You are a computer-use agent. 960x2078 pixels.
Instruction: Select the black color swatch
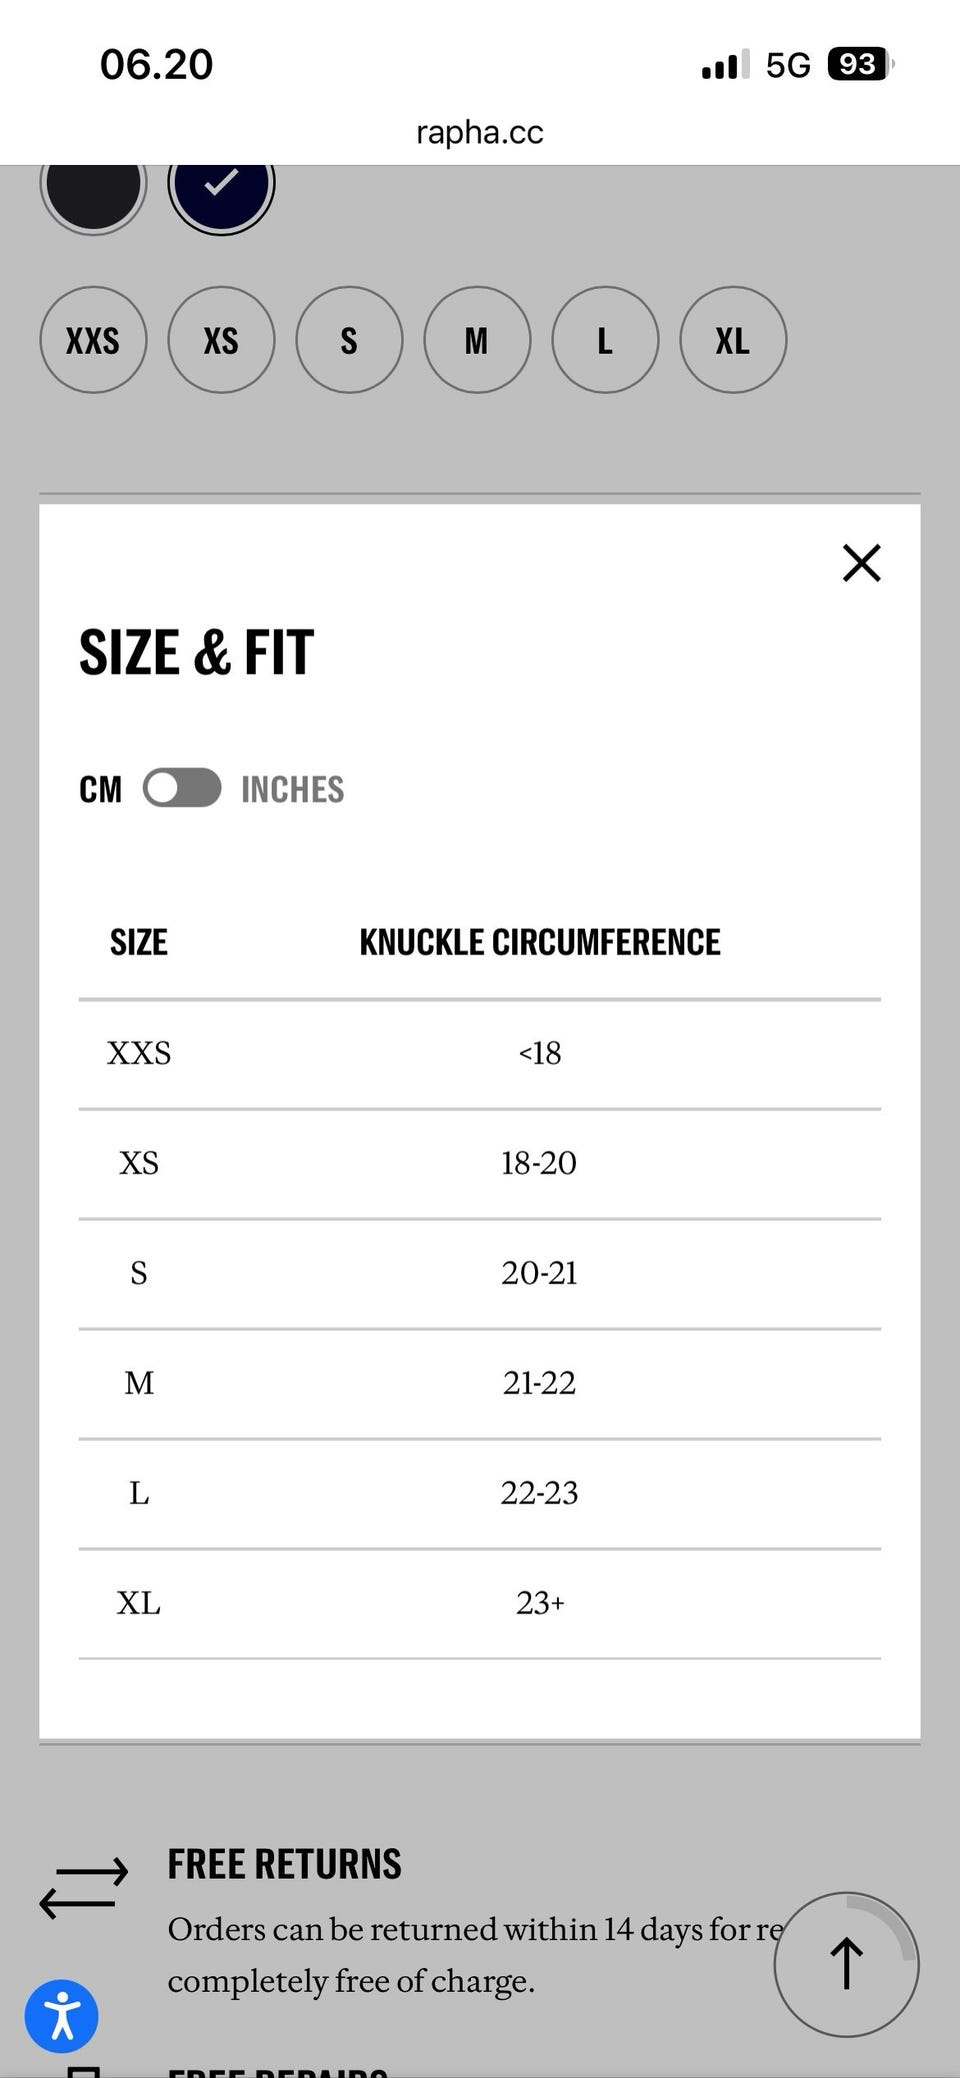pyautogui.click(x=93, y=187)
